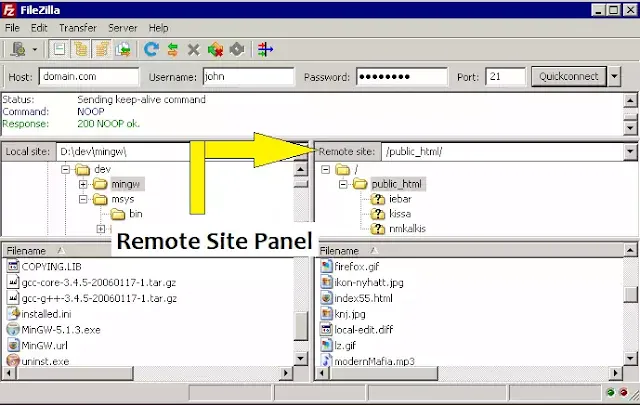The height and width of the screenshot is (406, 640).
Task: Open the Remote site path dropdown
Action: pyautogui.click(x=630, y=152)
